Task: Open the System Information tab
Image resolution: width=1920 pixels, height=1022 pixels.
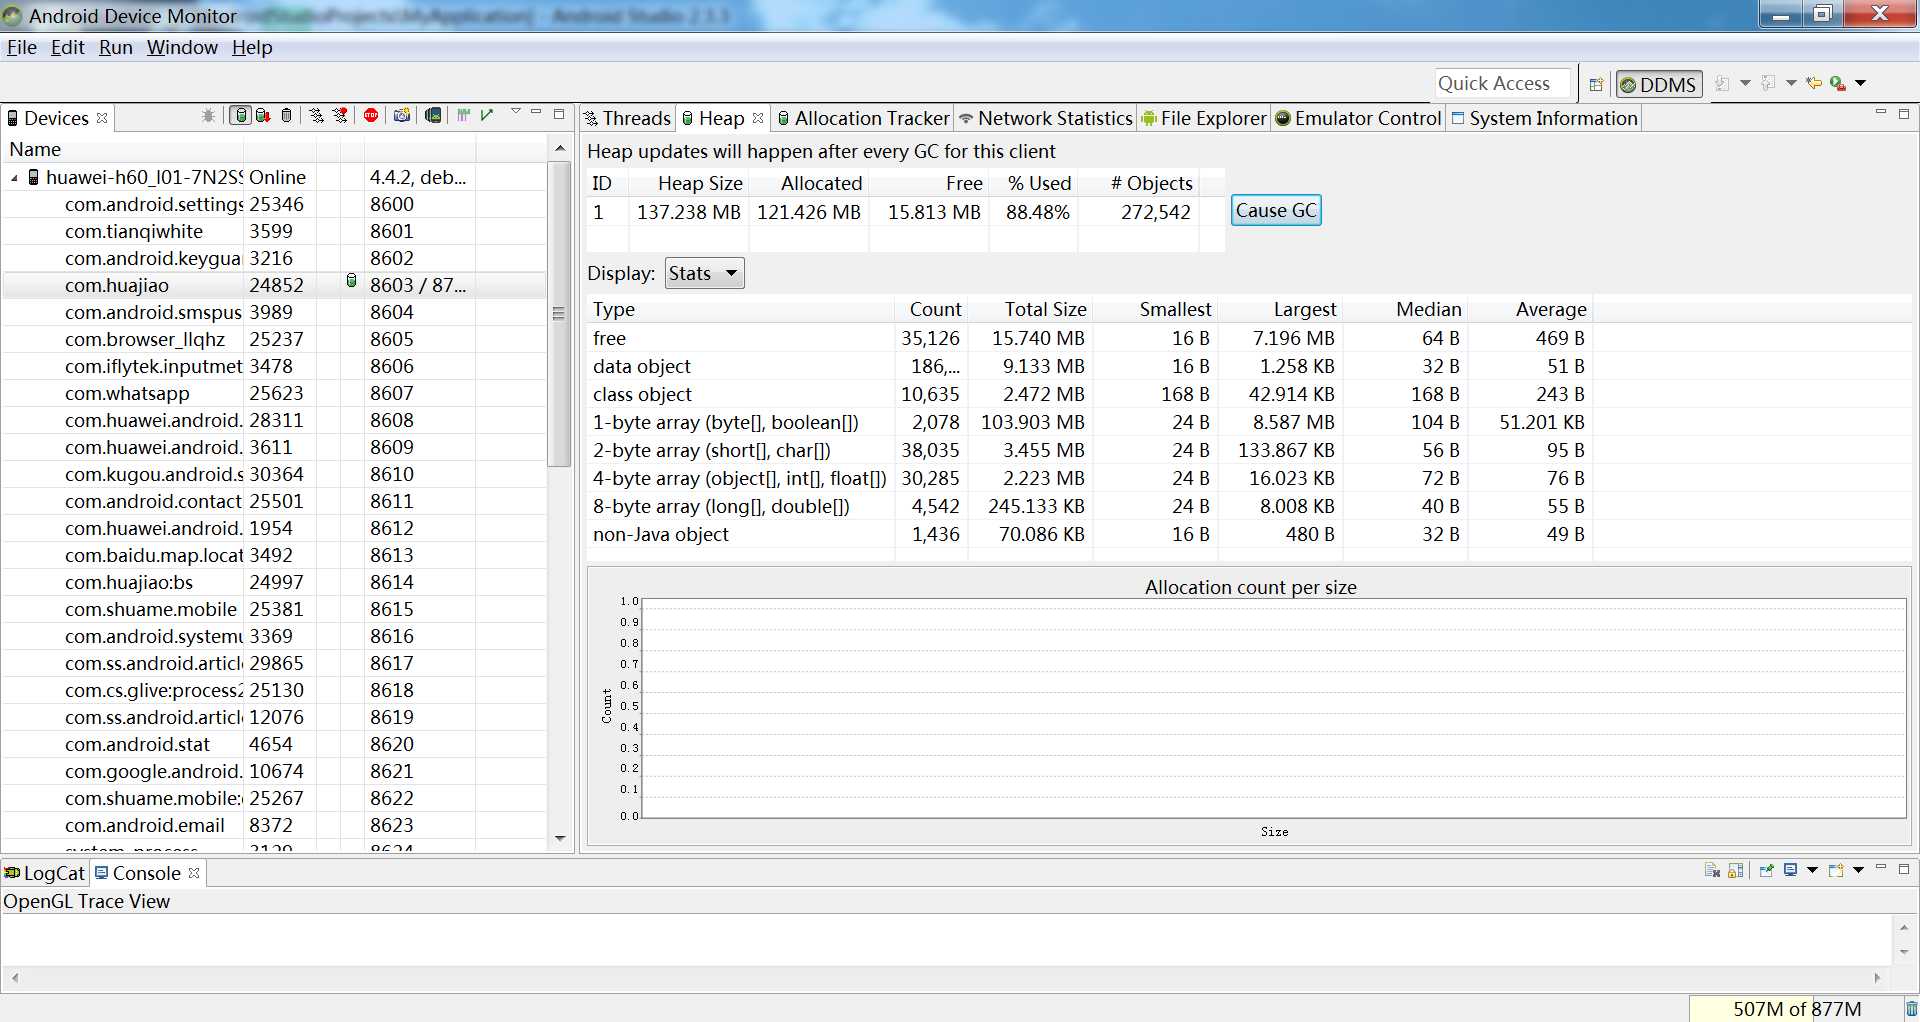Action: click(1544, 118)
